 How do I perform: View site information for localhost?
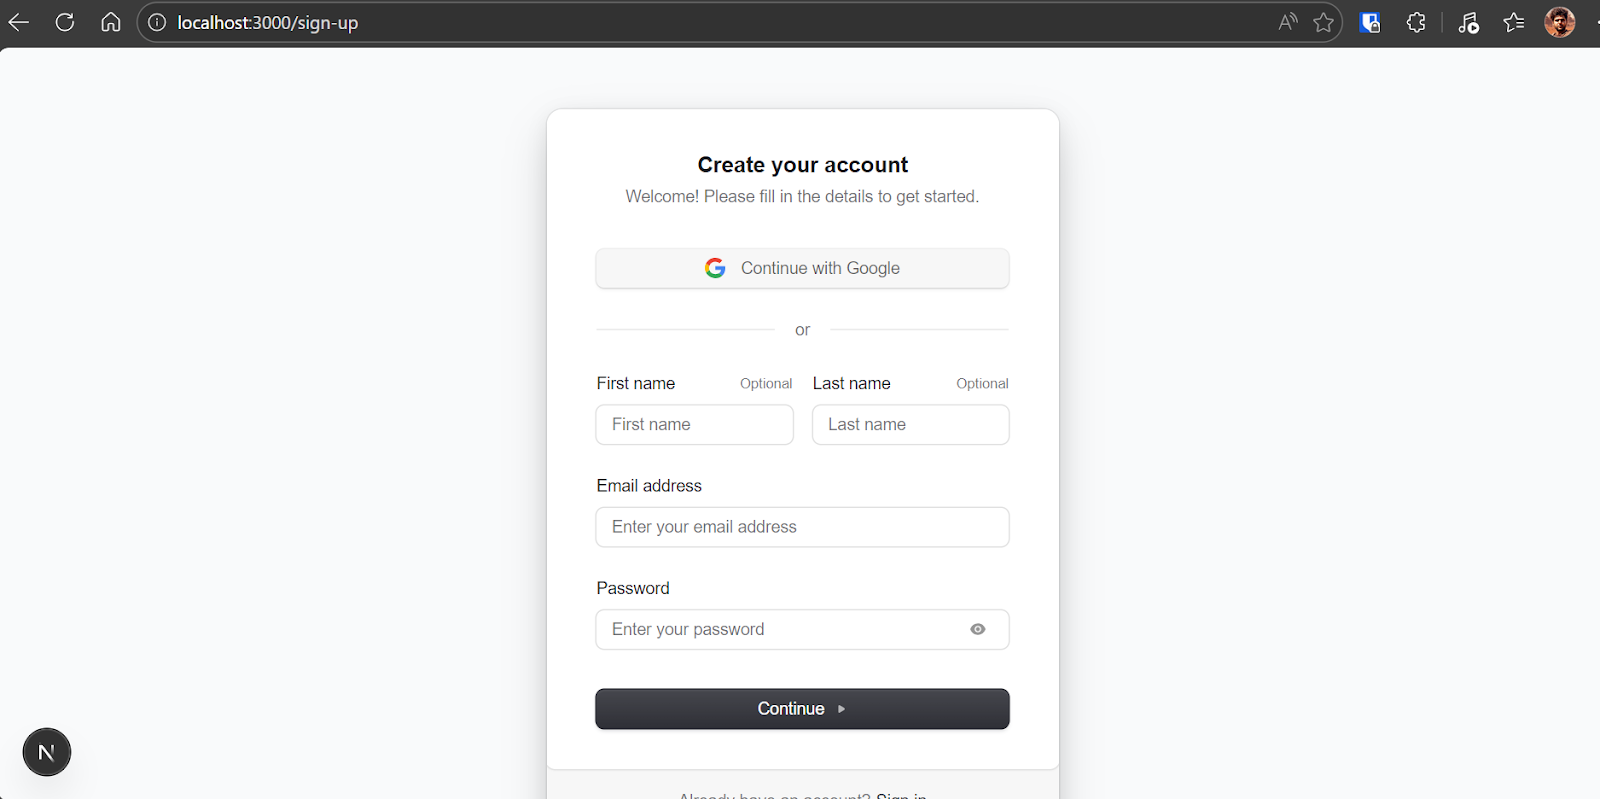(x=157, y=22)
